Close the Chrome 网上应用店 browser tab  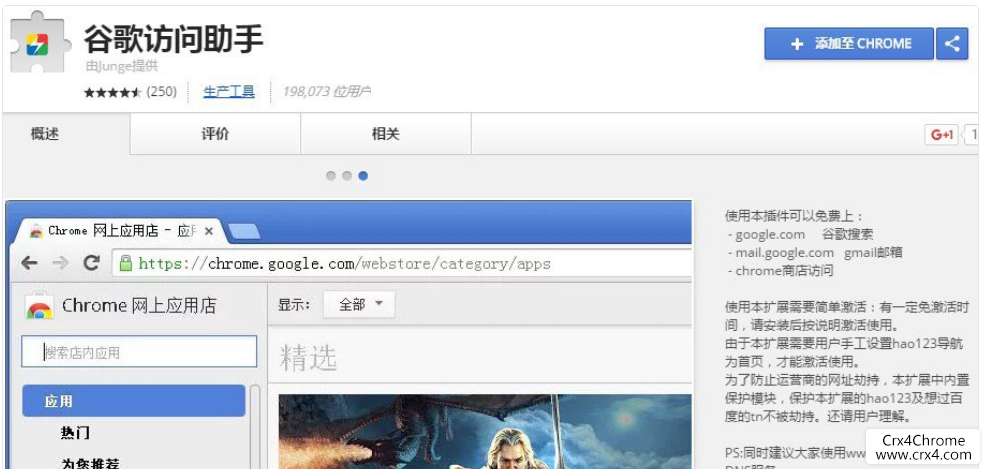pyautogui.click(x=209, y=231)
